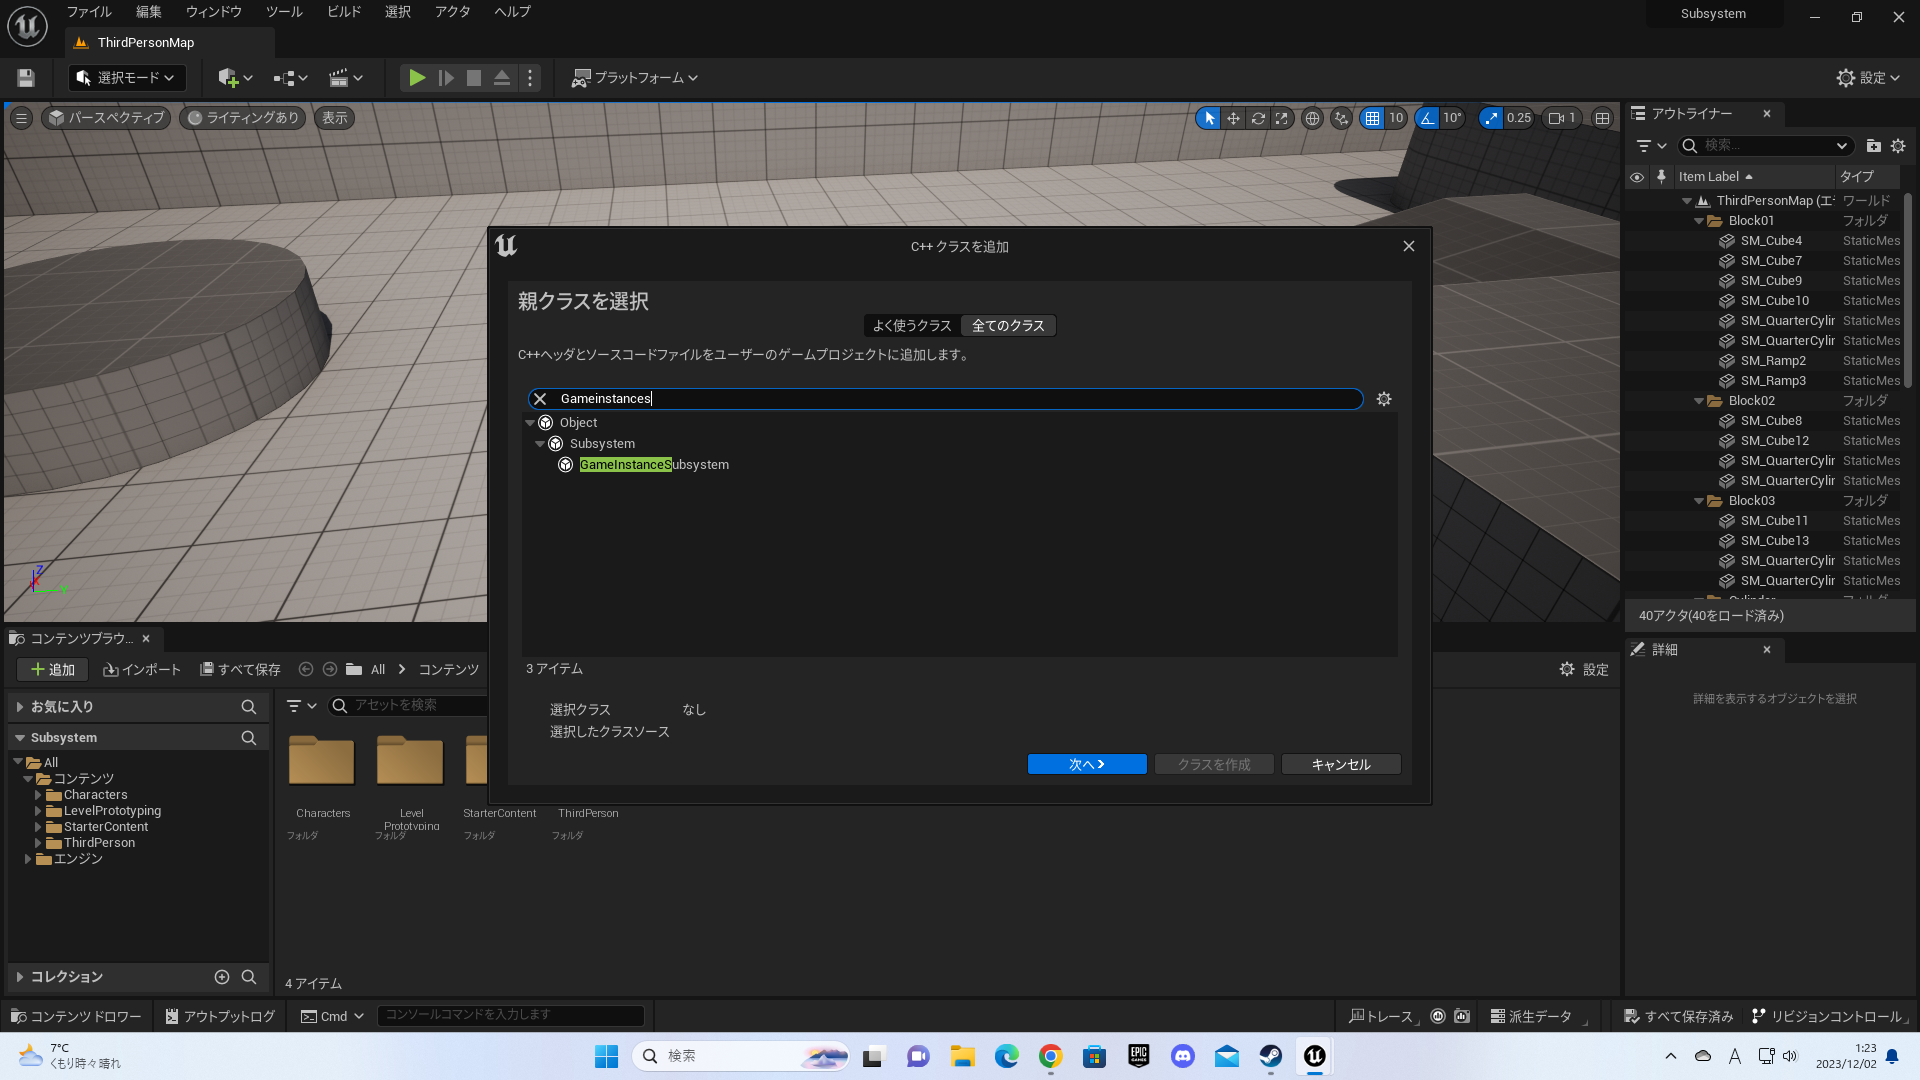Collapse the Block02 folder in Outliner
This screenshot has height=1080, width=1920.
point(1698,401)
